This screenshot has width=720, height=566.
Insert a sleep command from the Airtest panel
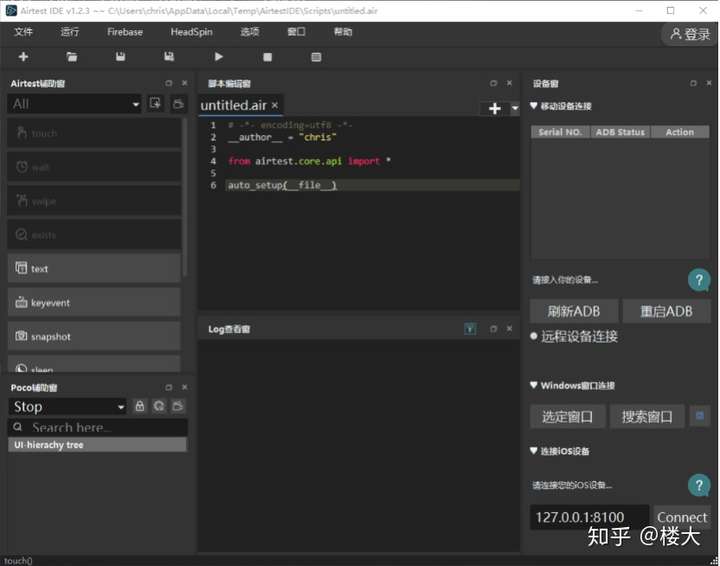coord(94,364)
